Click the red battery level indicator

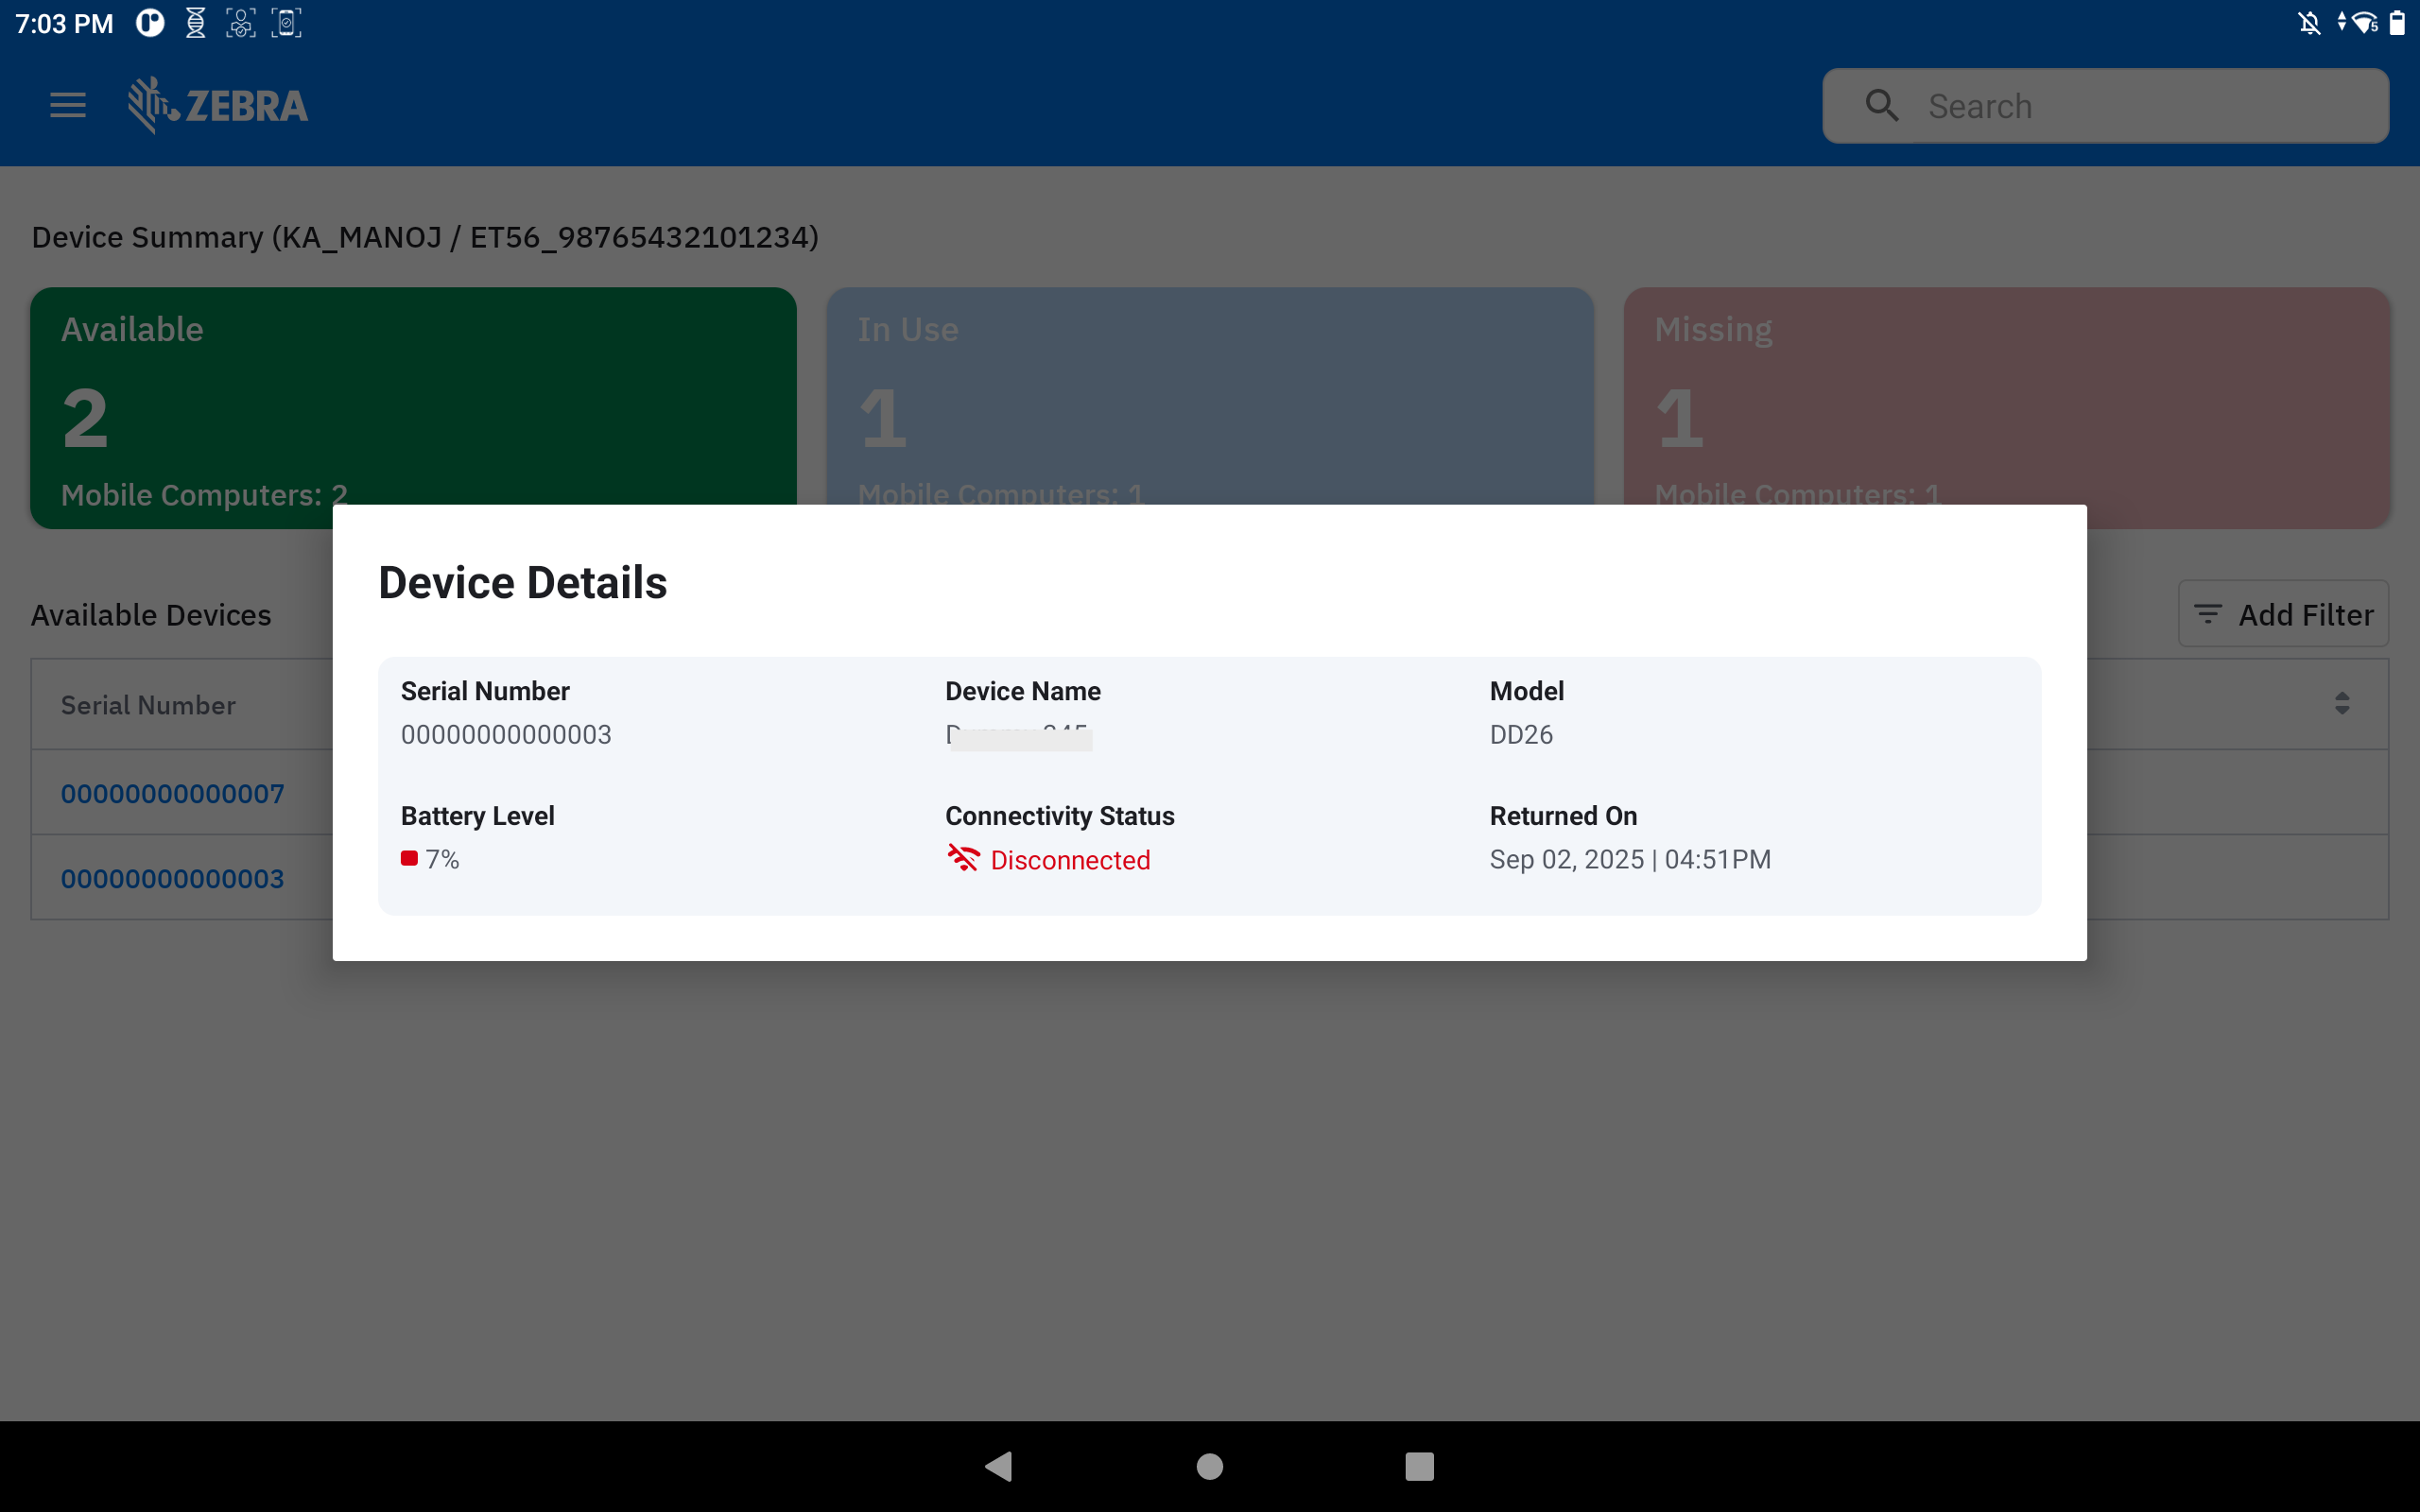point(409,858)
